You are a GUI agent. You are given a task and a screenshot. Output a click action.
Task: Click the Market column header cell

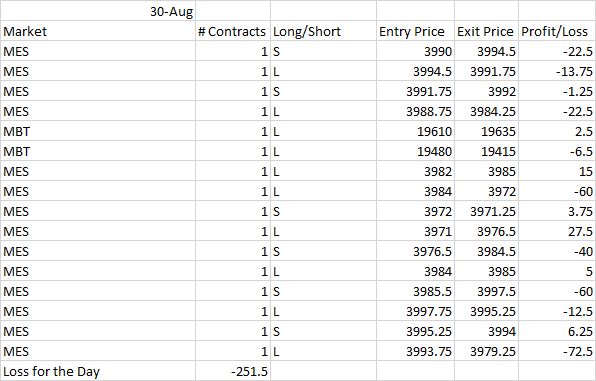pos(98,31)
